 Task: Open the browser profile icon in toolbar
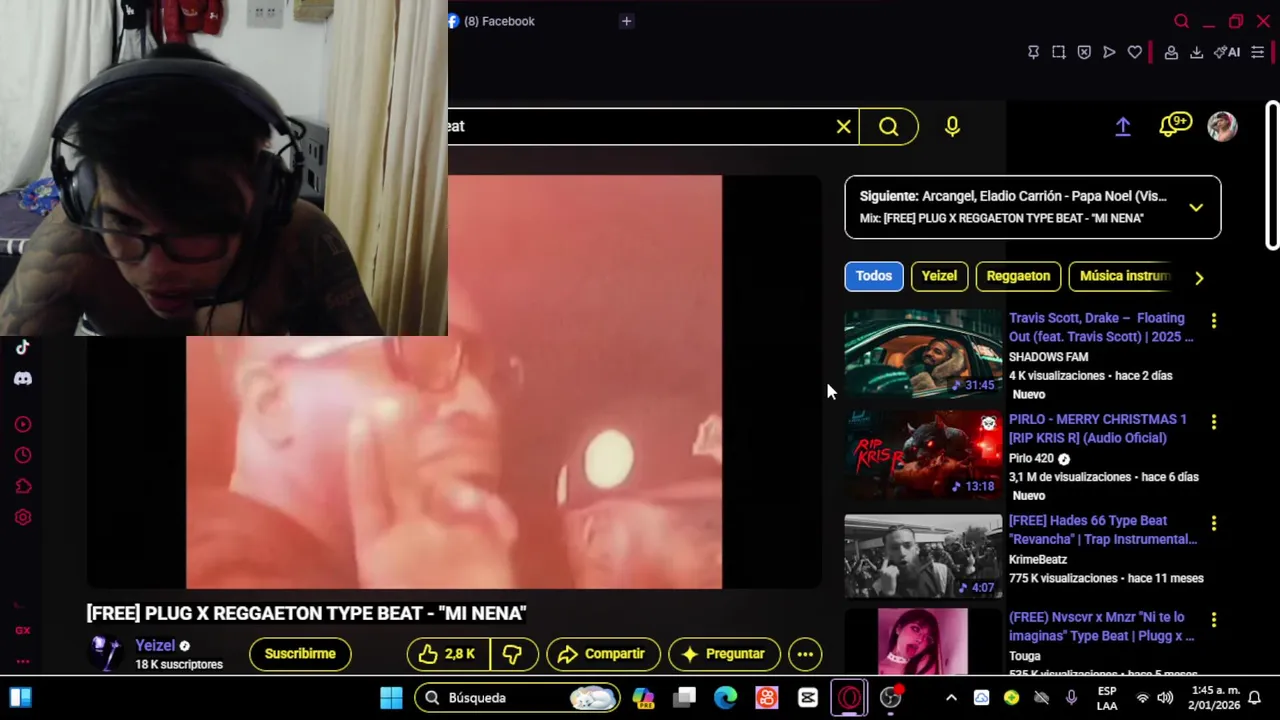click(1171, 52)
